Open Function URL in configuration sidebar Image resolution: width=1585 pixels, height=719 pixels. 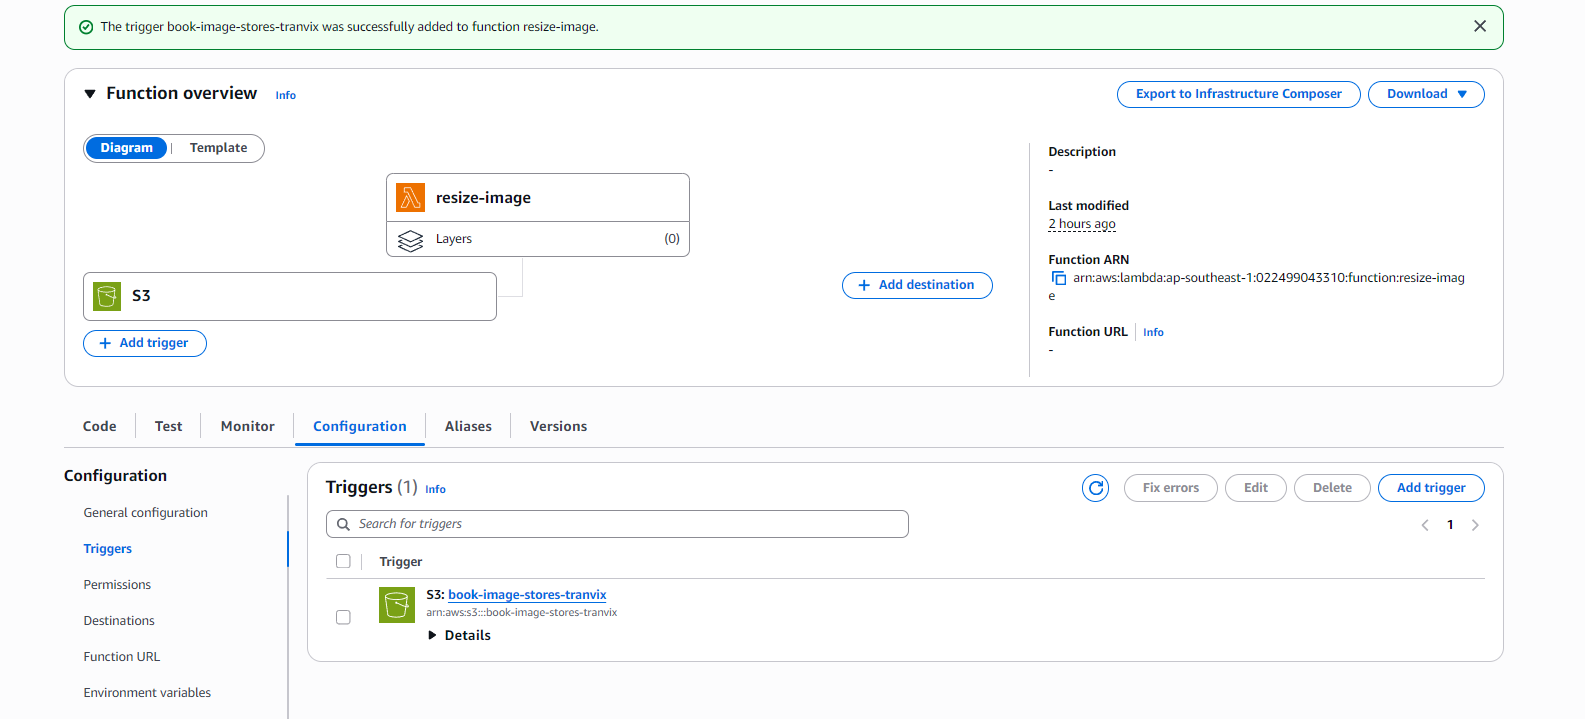click(122, 657)
